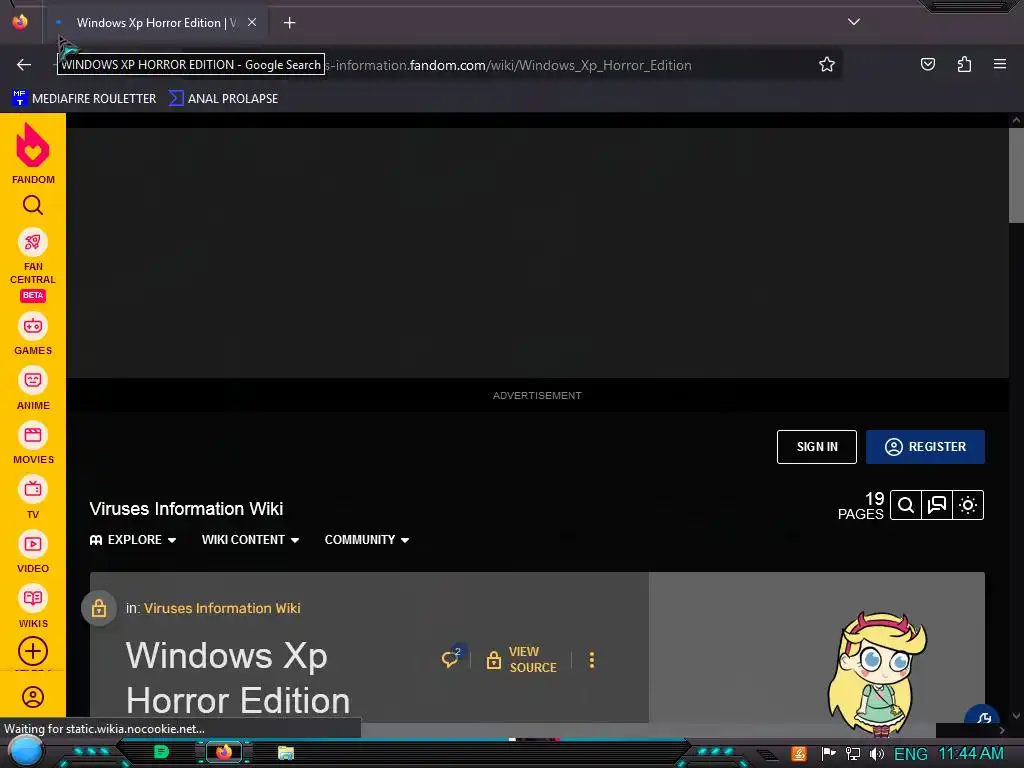Open the wiki Discuss icon

pyautogui.click(x=937, y=505)
